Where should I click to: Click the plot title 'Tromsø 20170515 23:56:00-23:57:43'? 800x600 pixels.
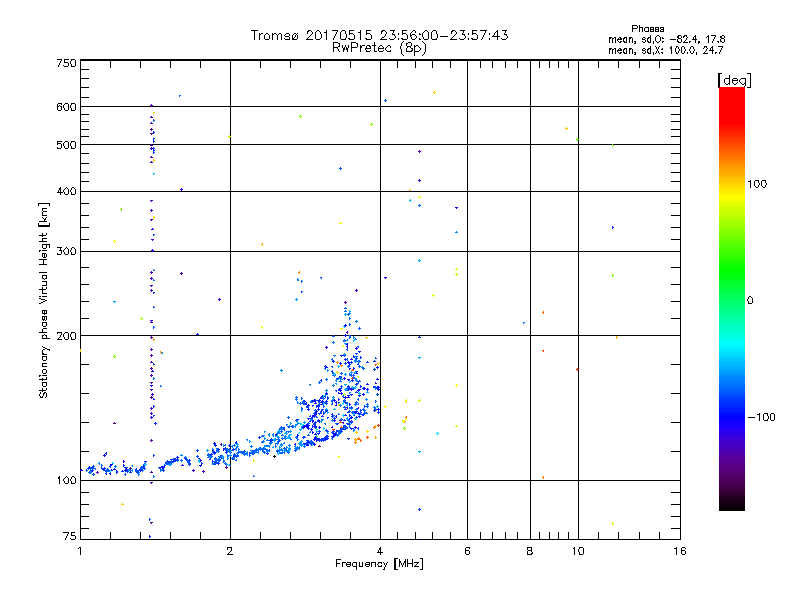pos(379,35)
